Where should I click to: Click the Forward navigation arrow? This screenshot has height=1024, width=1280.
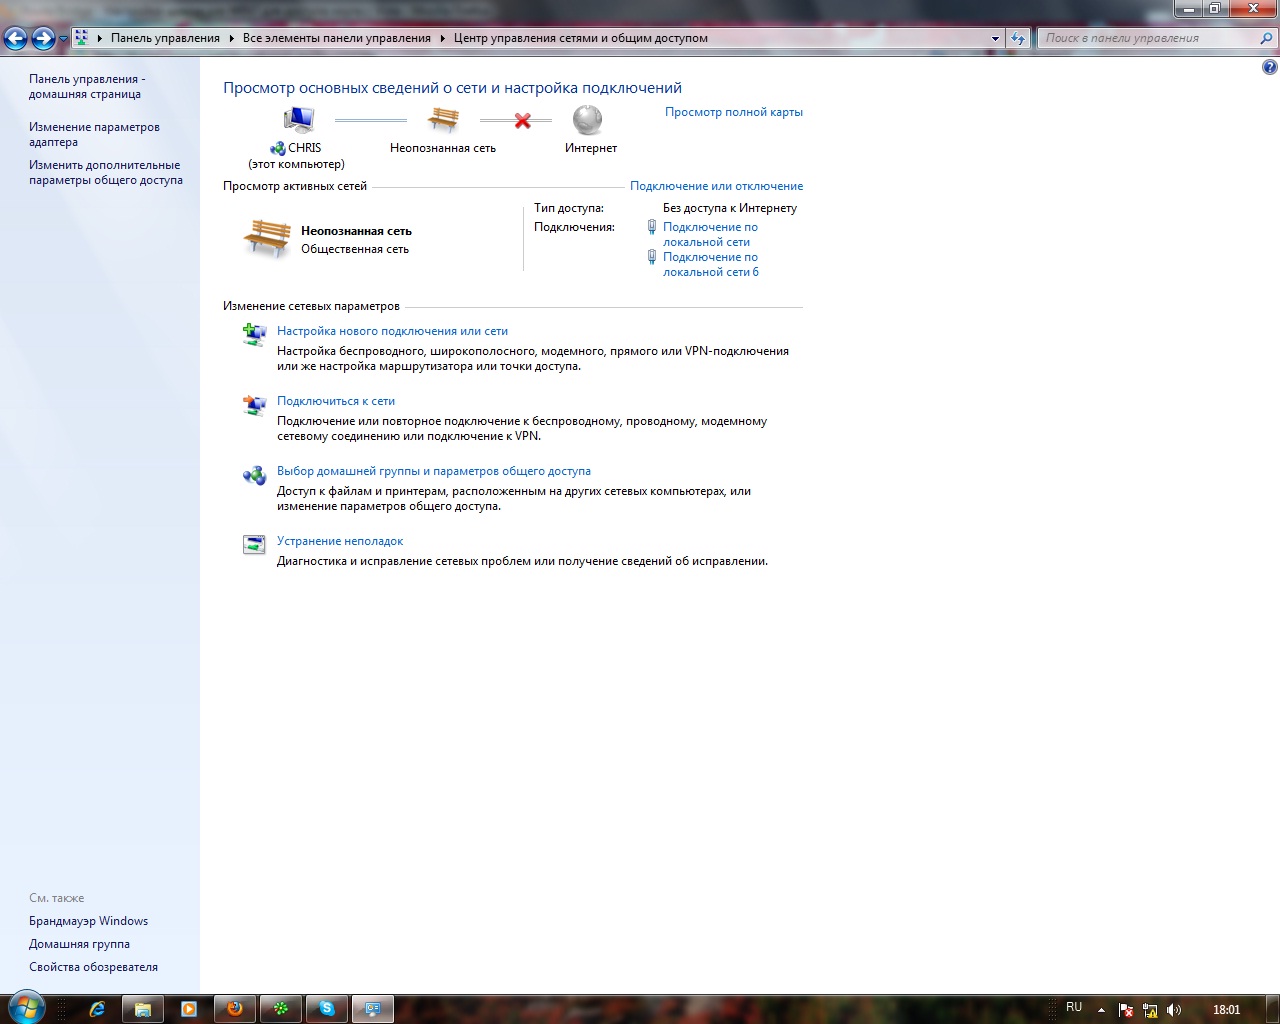pyautogui.click(x=43, y=38)
